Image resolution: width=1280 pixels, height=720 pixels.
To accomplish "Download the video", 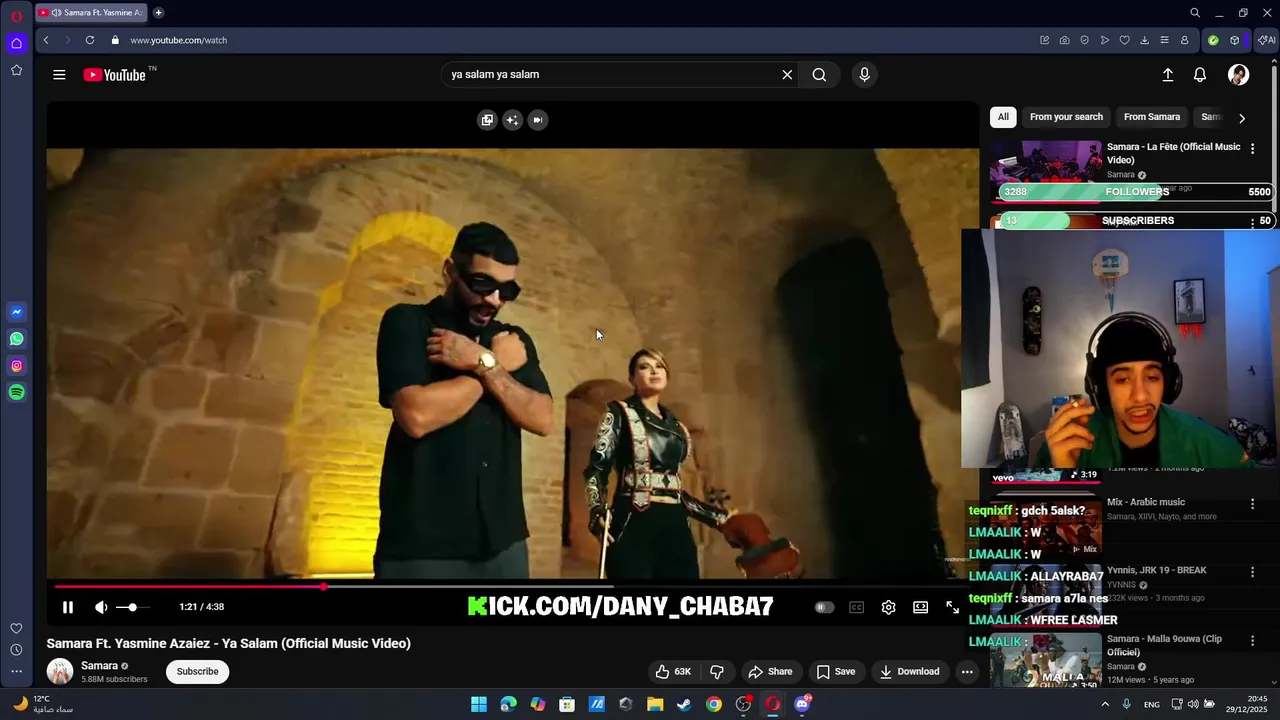I will 909,671.
